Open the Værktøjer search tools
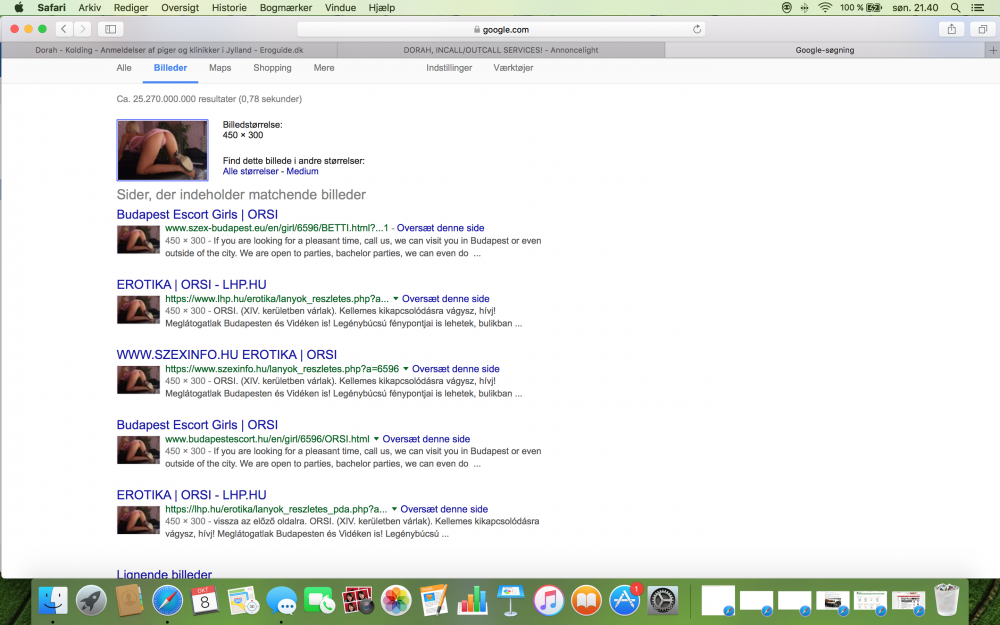Screen dimensions: 1000x625 tap(513, 68)
